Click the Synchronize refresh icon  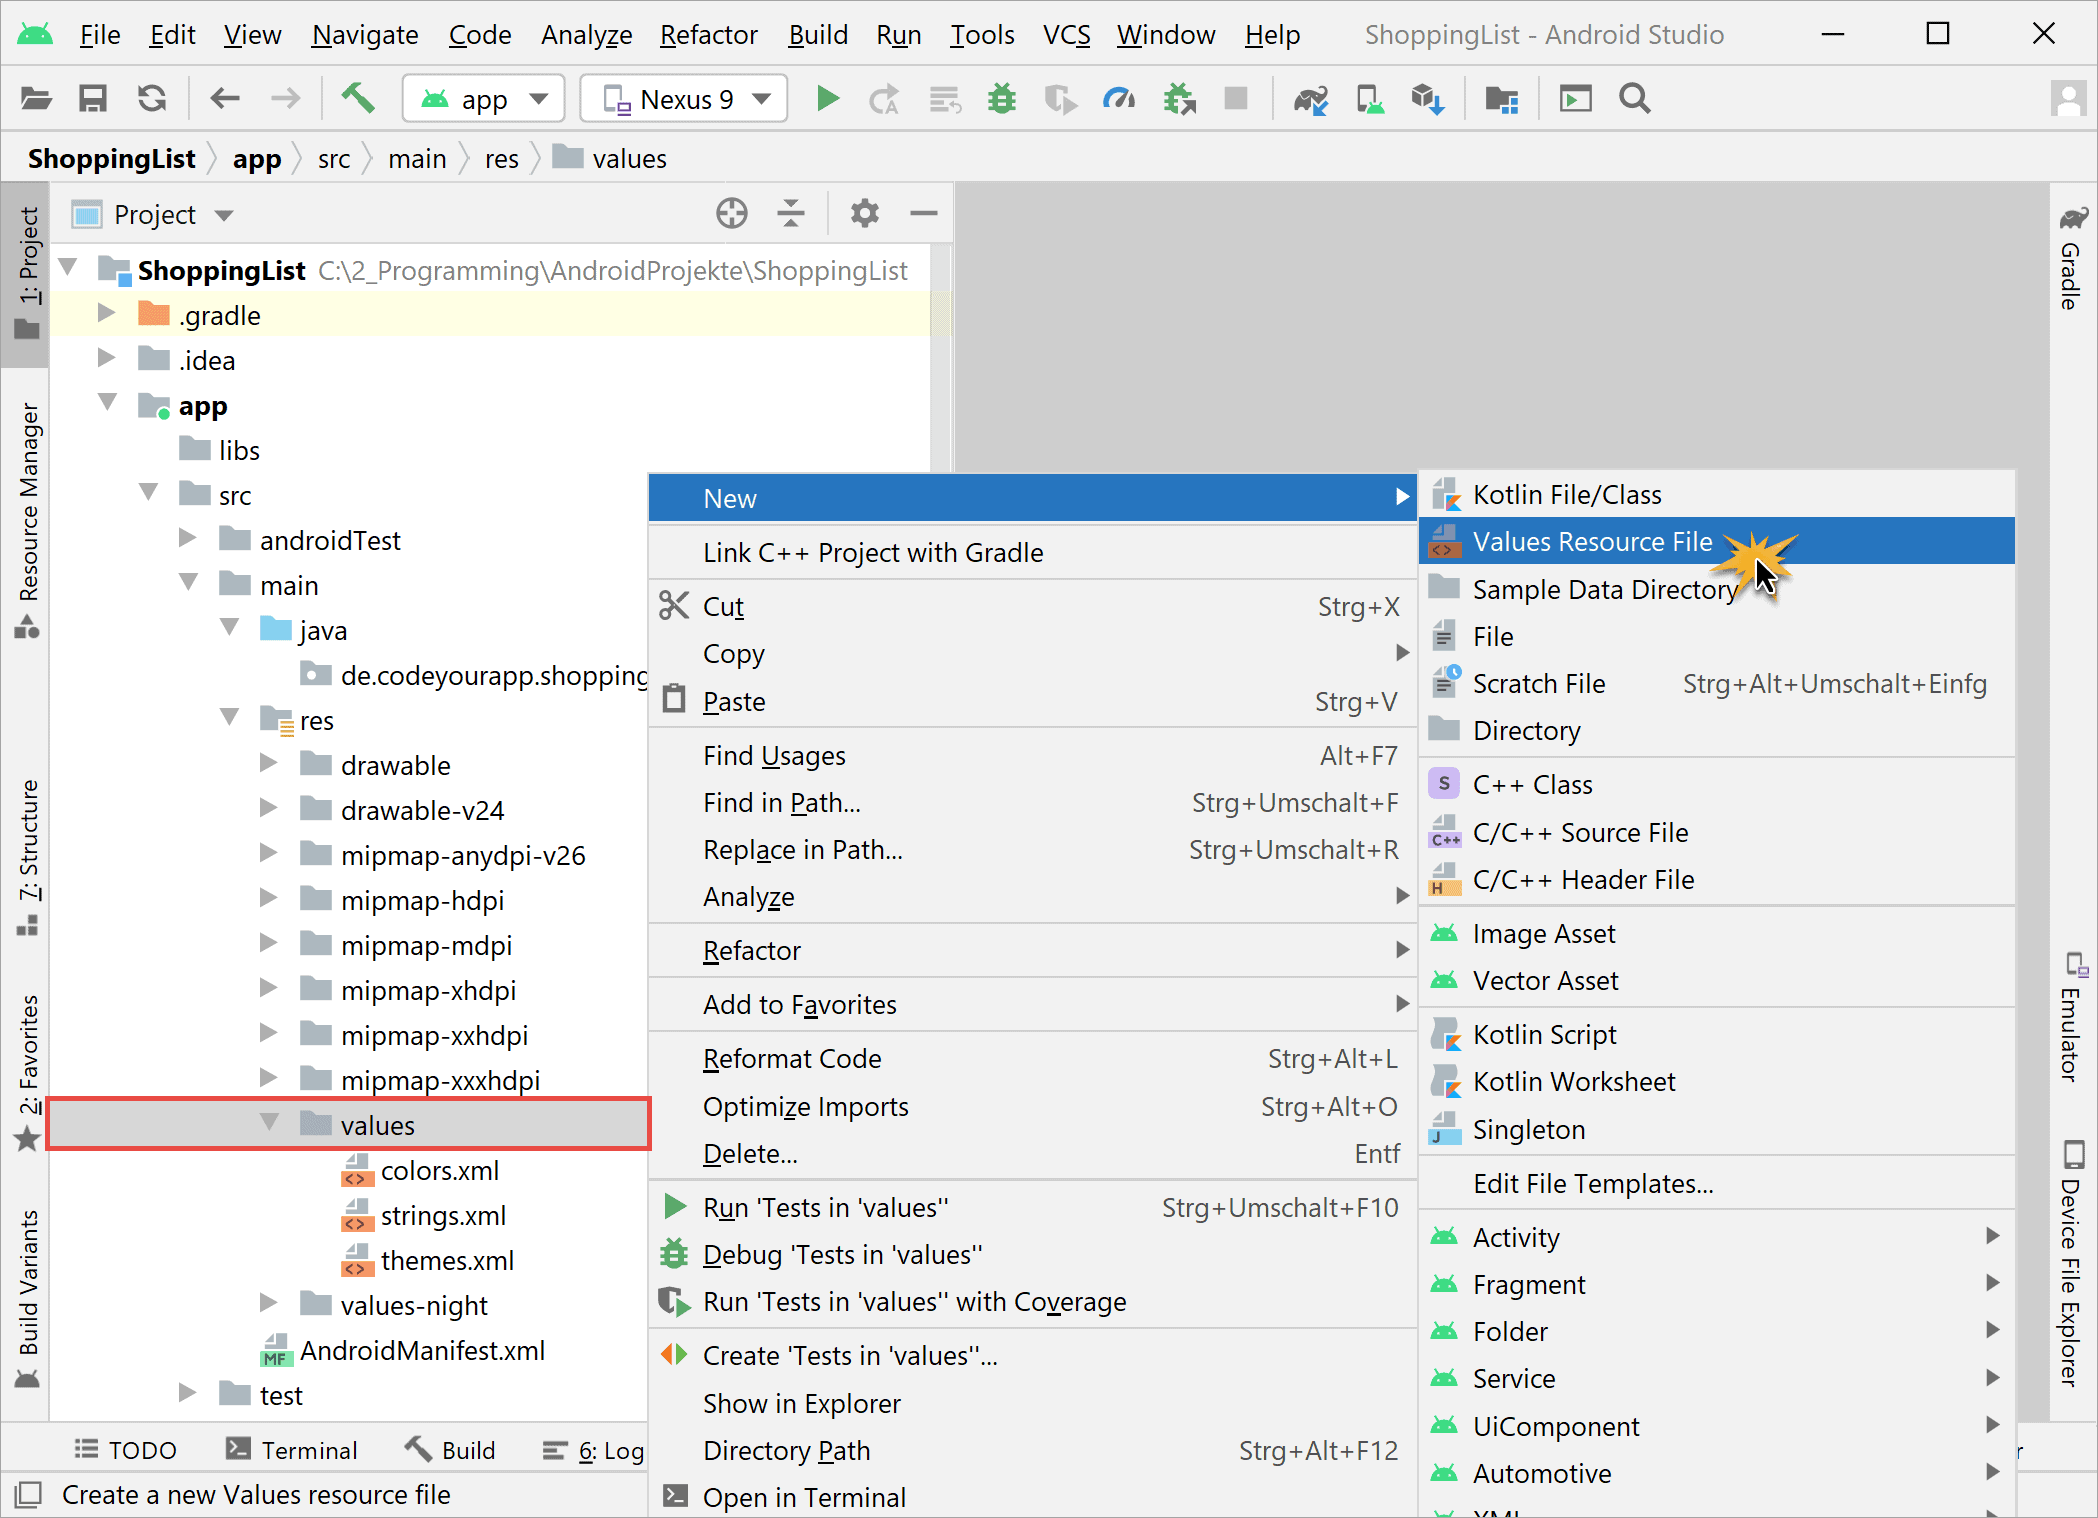coord(151,98)
